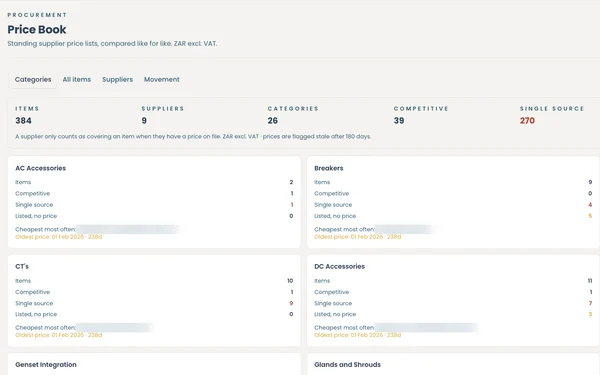Click Listed, no price in CT's card
600x375 pixels.
(x=154, y=314)
